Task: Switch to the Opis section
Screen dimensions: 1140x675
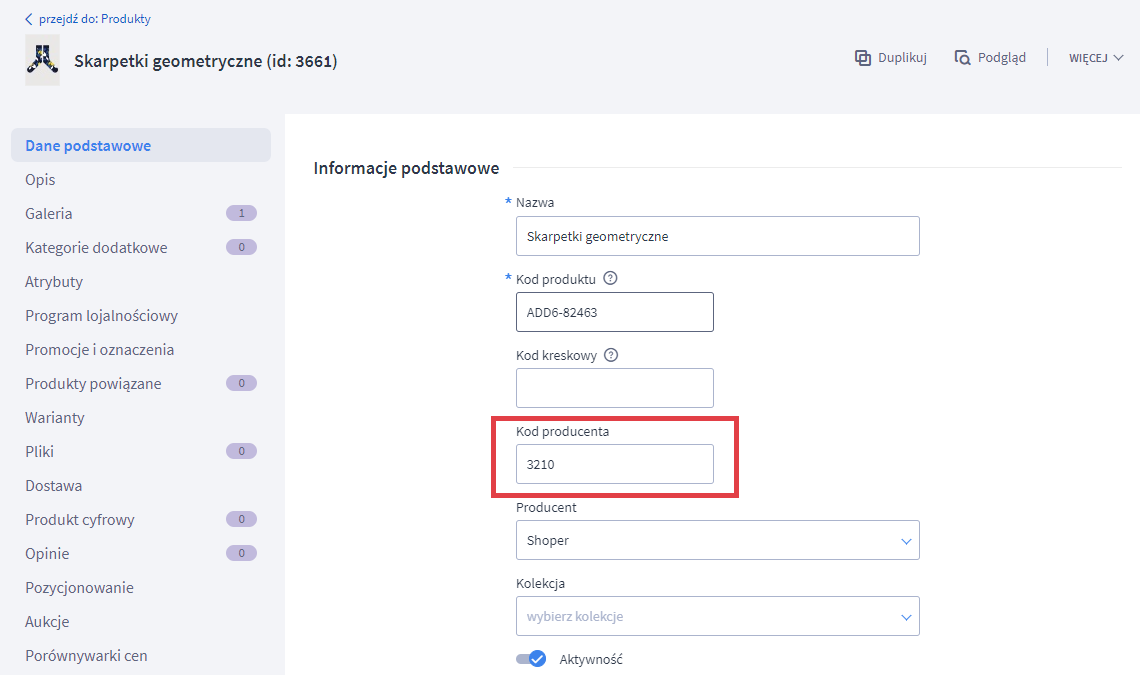Action: coord(40,180)
